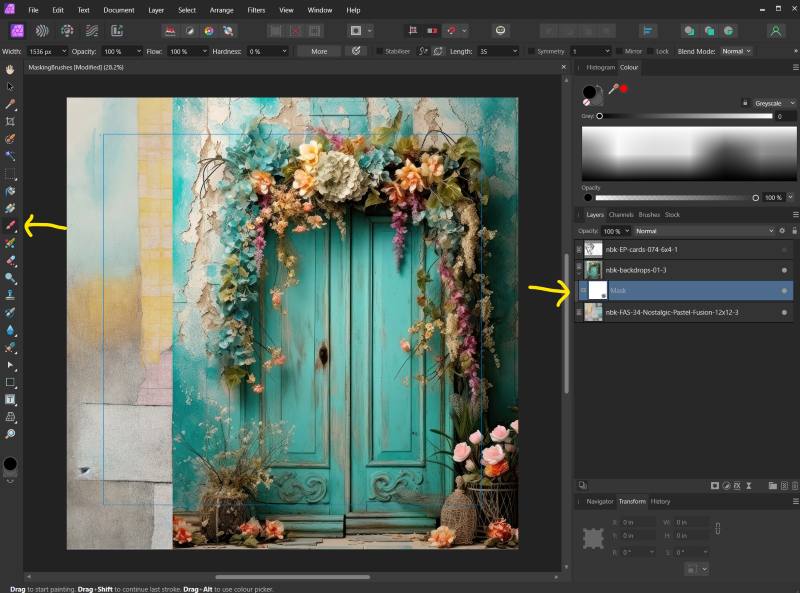
Task: Open the account profile icon
Action: coord(776,31)
